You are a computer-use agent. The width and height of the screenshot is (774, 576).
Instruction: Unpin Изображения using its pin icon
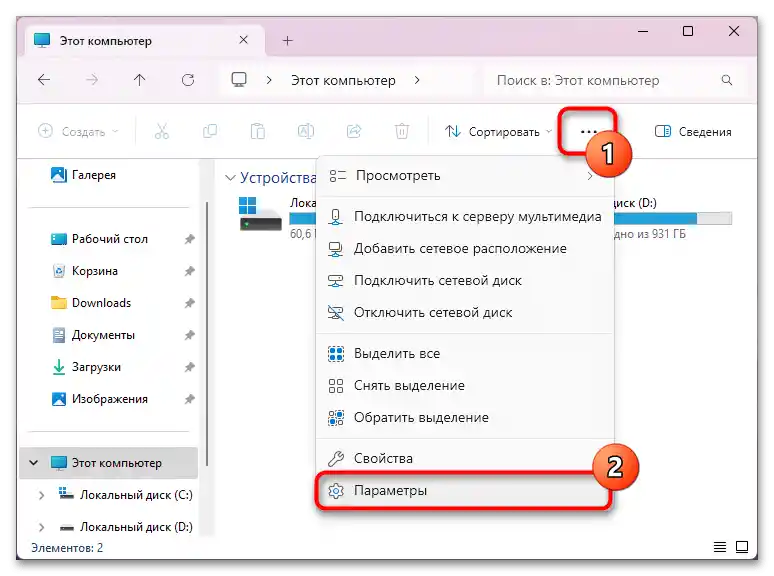pyautogui.click(x=190, y=399)
